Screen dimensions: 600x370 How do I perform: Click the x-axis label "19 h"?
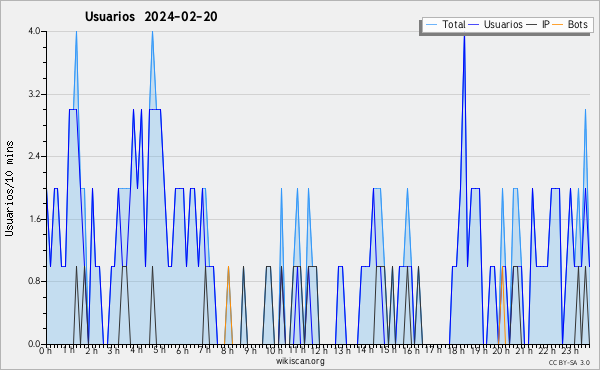[479, 351]
